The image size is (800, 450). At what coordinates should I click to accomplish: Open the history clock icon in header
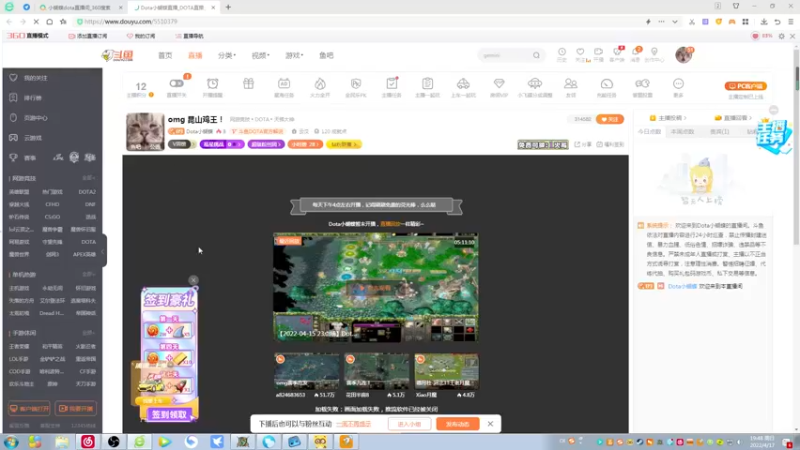click(x=562, y=52)
